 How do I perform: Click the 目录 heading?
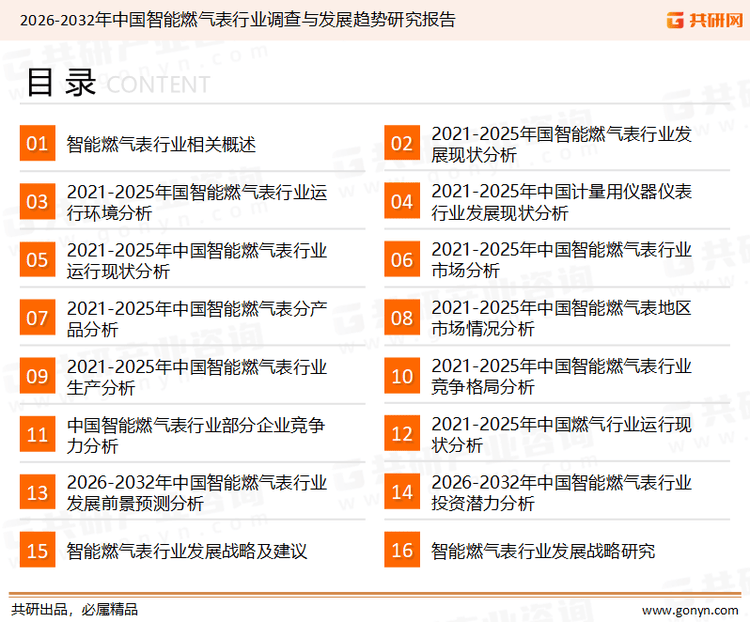[61, 83]
